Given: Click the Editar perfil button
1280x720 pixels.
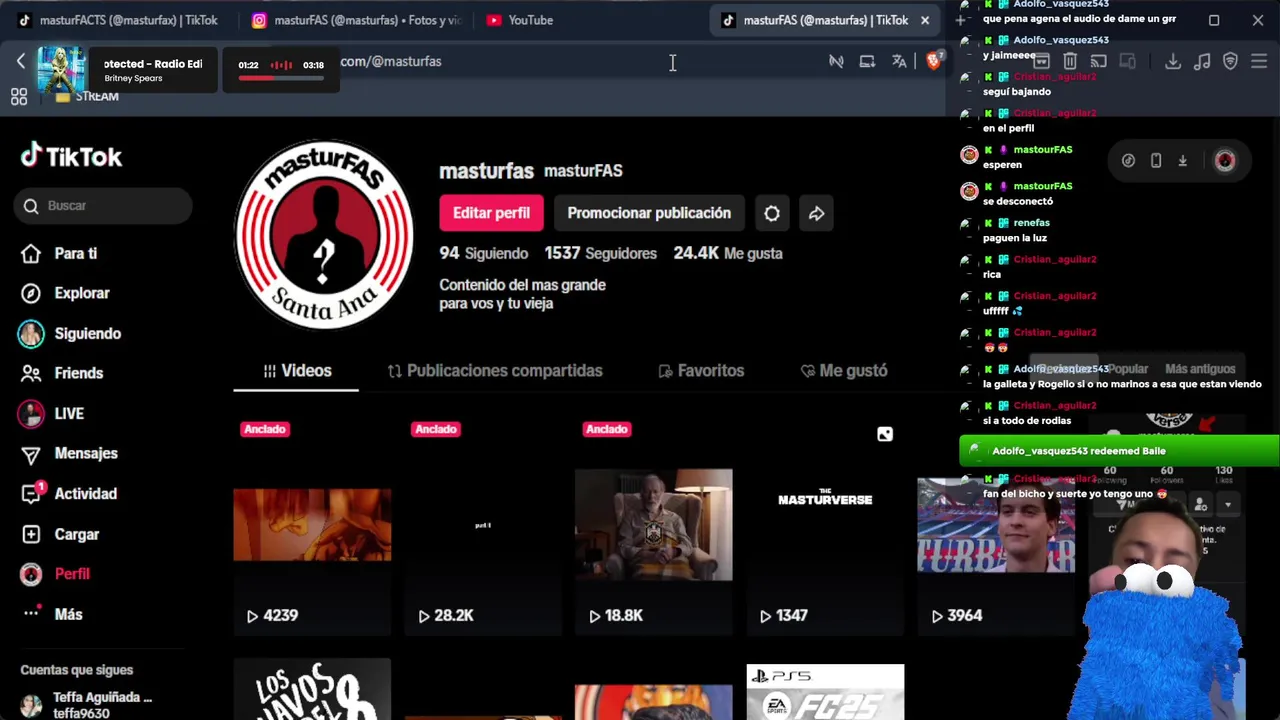Looking at the screenshot, I should click(491, 213).
